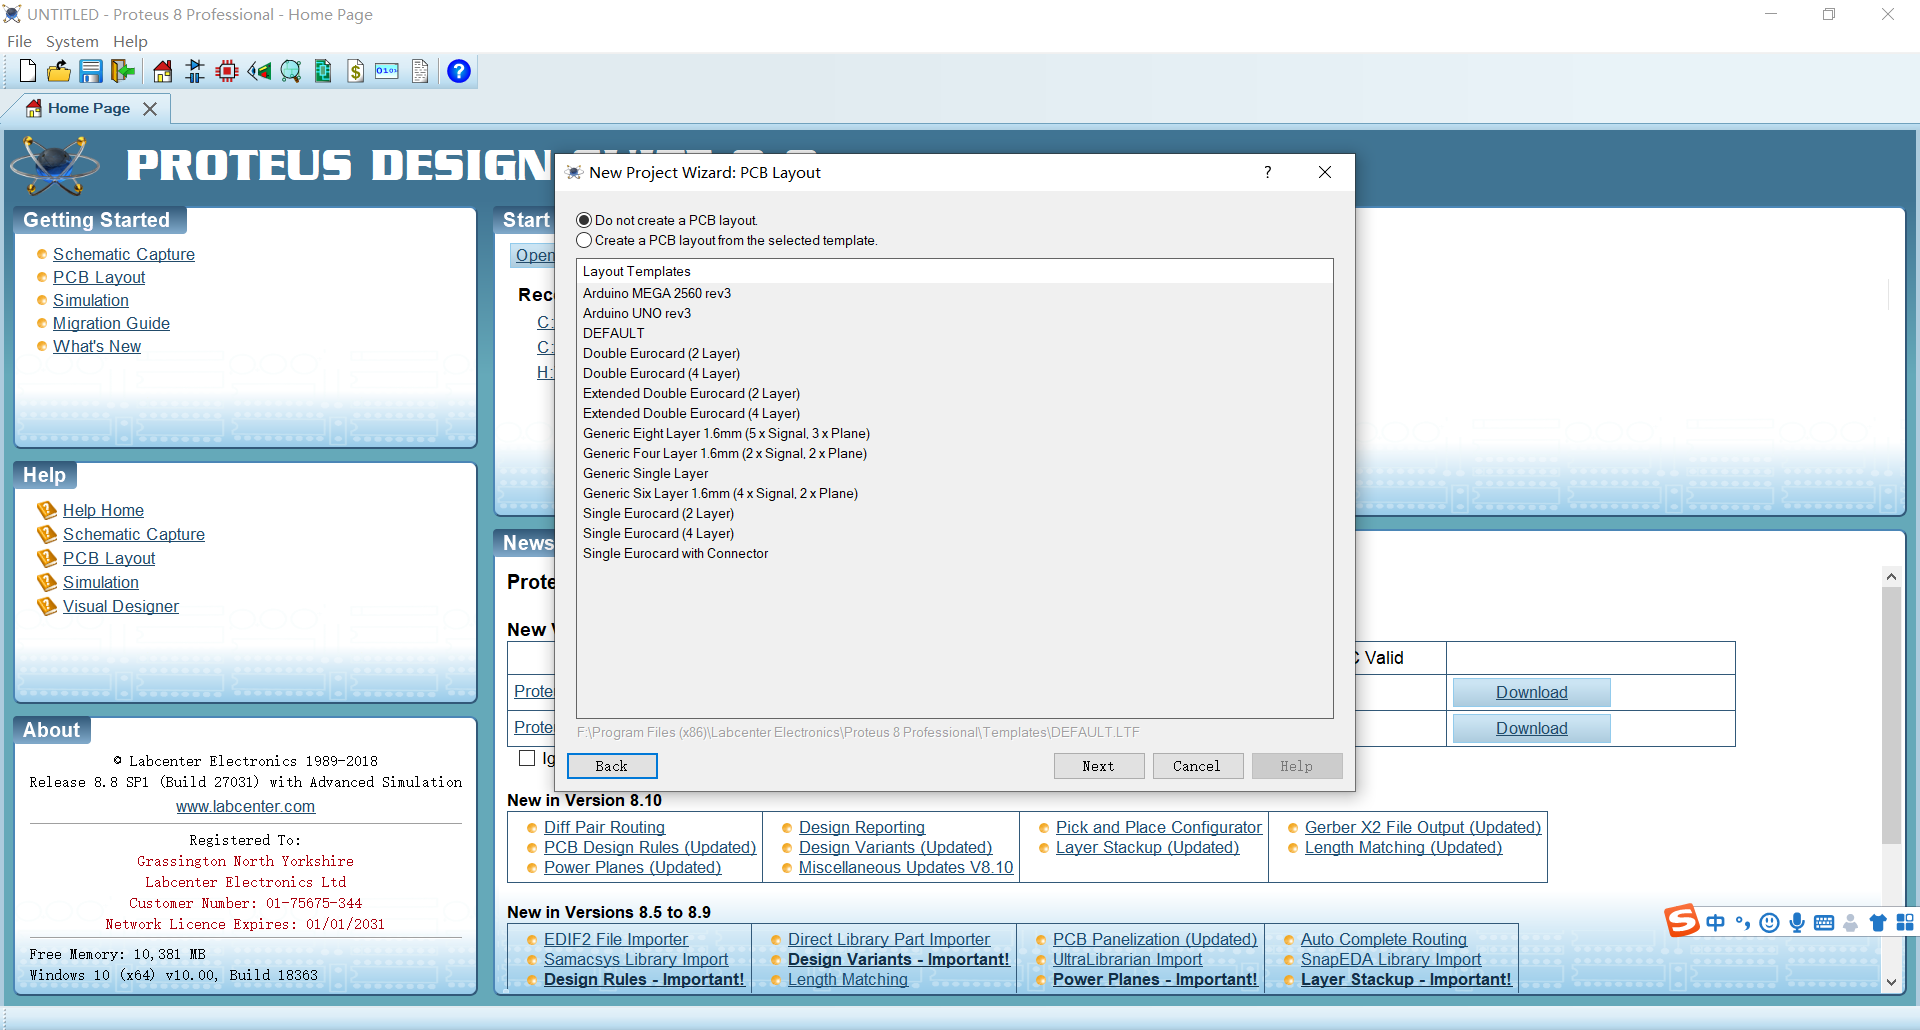Close the Home Page tab
Viewport: 1920px width, 1030px height.
(150, 108)
